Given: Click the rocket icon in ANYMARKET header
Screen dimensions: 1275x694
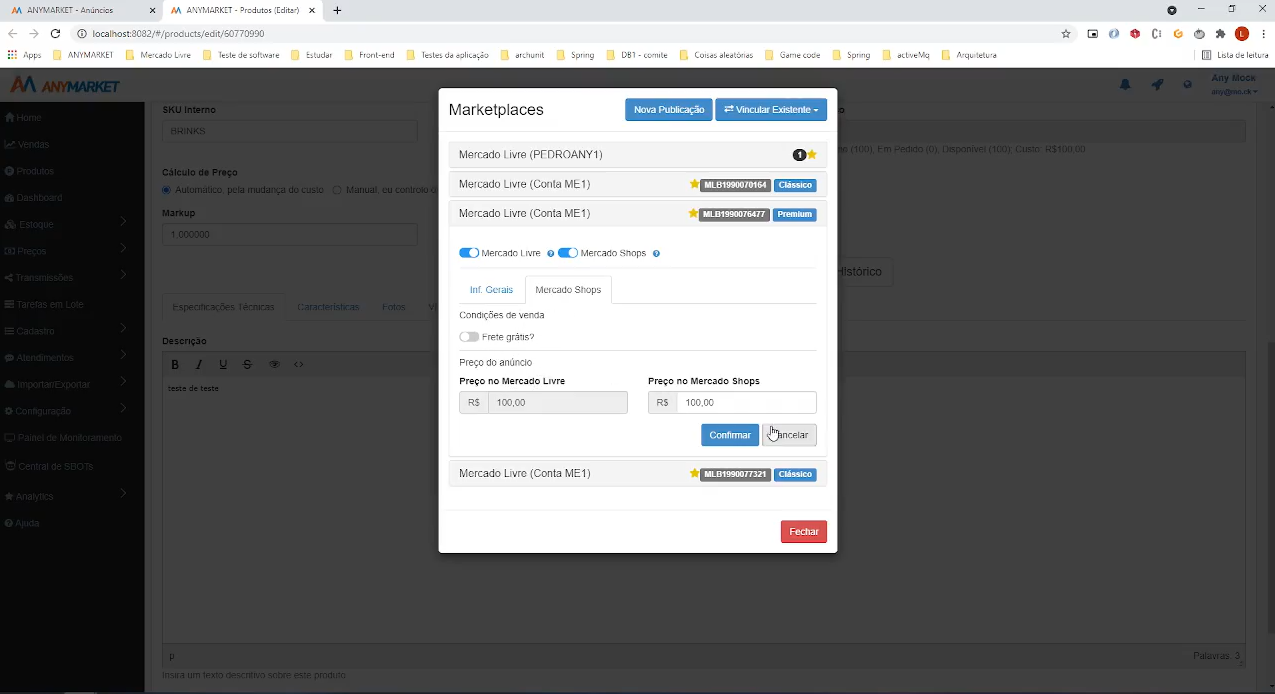Looking at the screenshot, I should (1157, 85).
